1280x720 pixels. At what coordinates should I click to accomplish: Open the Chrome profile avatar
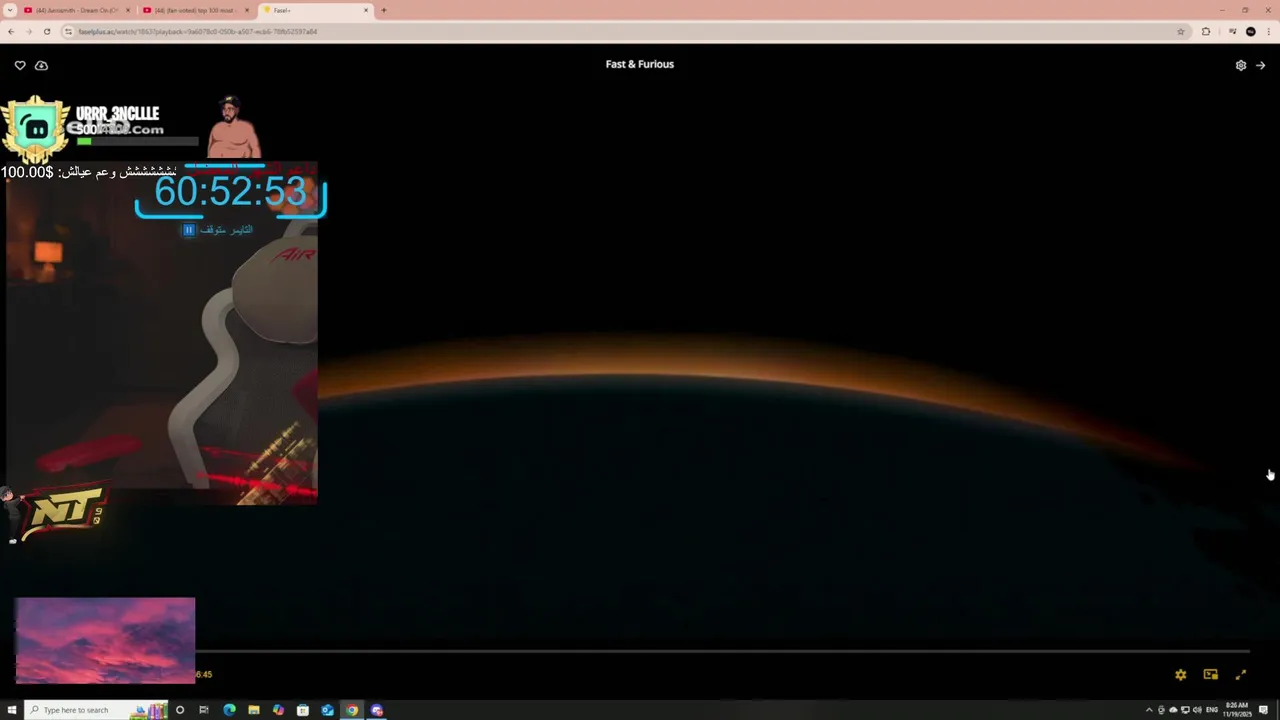(x=1250, y=31)
